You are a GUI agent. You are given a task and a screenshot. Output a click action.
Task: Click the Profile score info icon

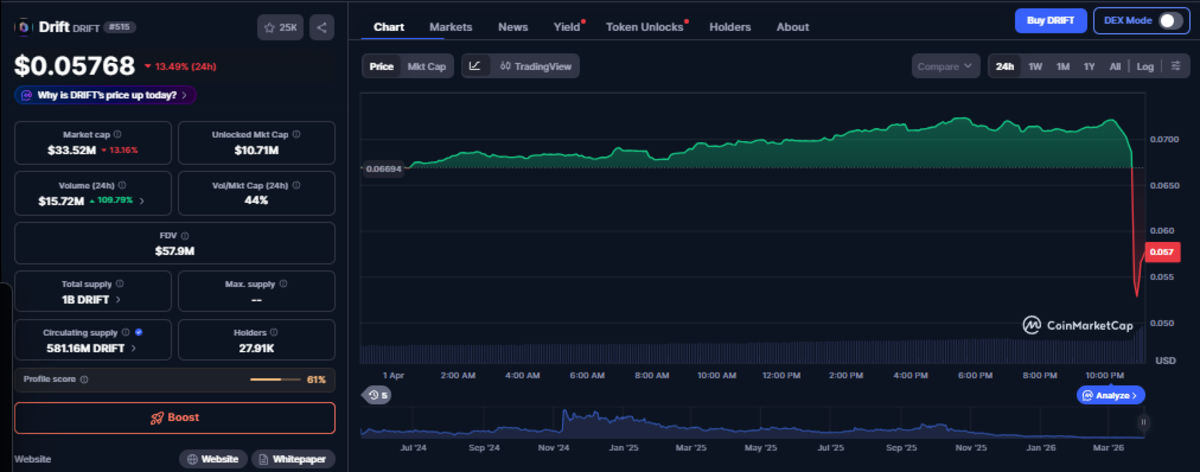tap(84, 380)
